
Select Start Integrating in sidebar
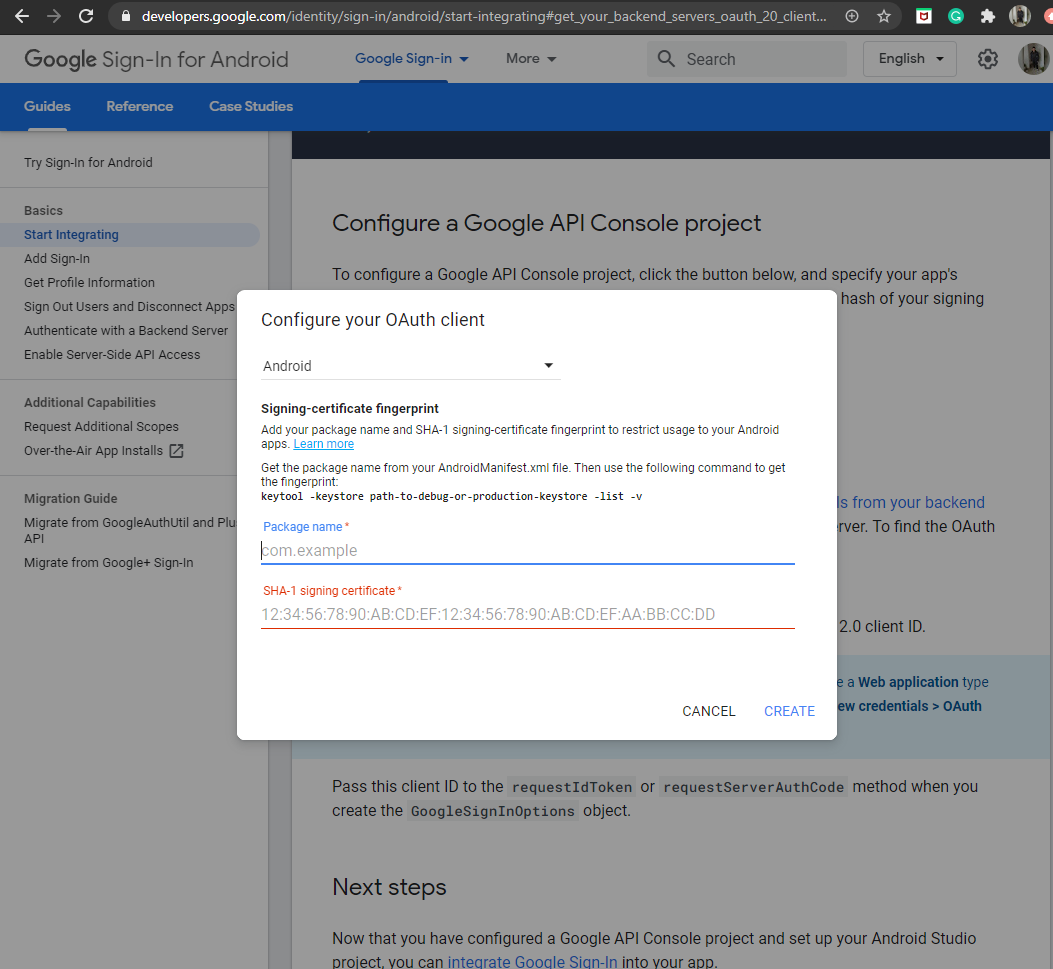[x=69, y=234]
